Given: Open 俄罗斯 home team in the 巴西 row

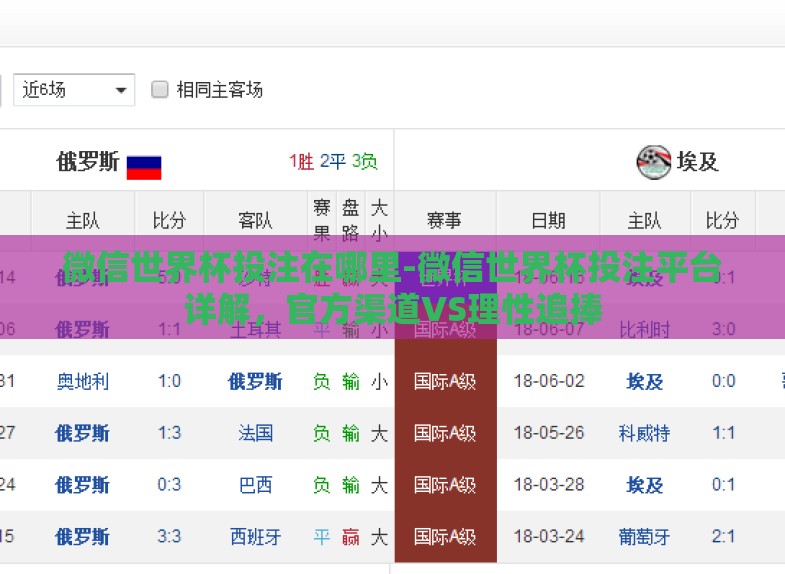Looking at the screenshot, I should click(83, 485).
